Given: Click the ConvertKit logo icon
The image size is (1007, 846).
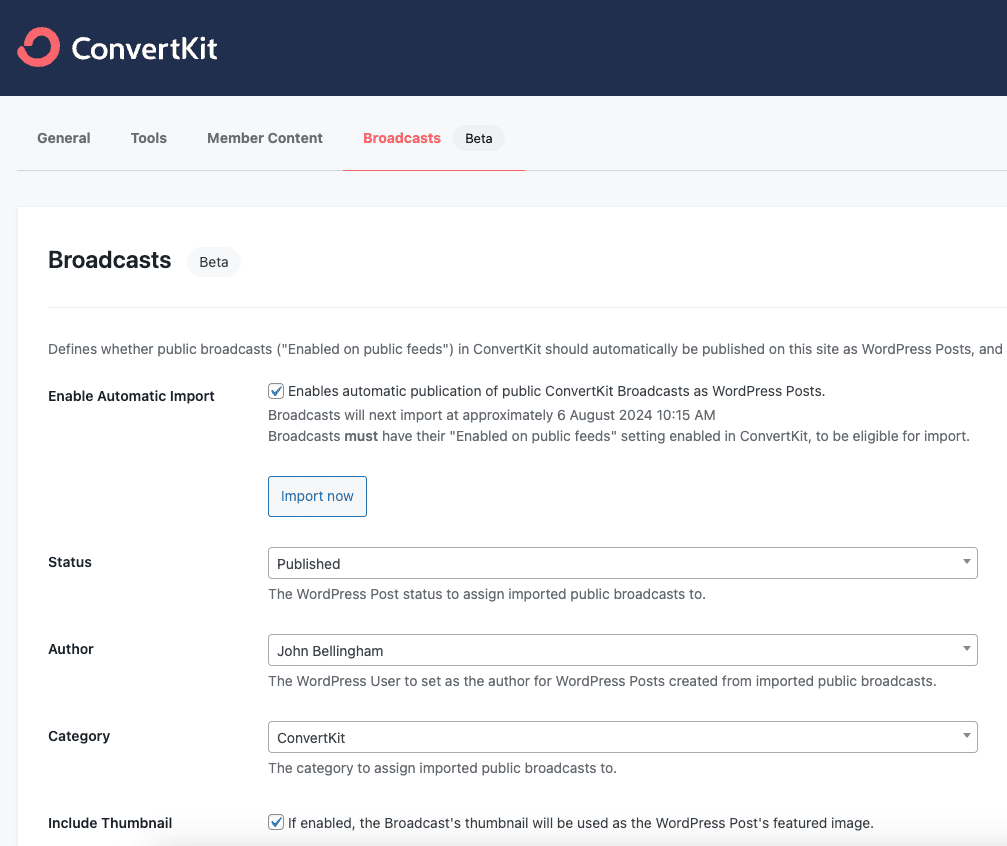Looking at the screenshot, I should [x=39, y=48].
